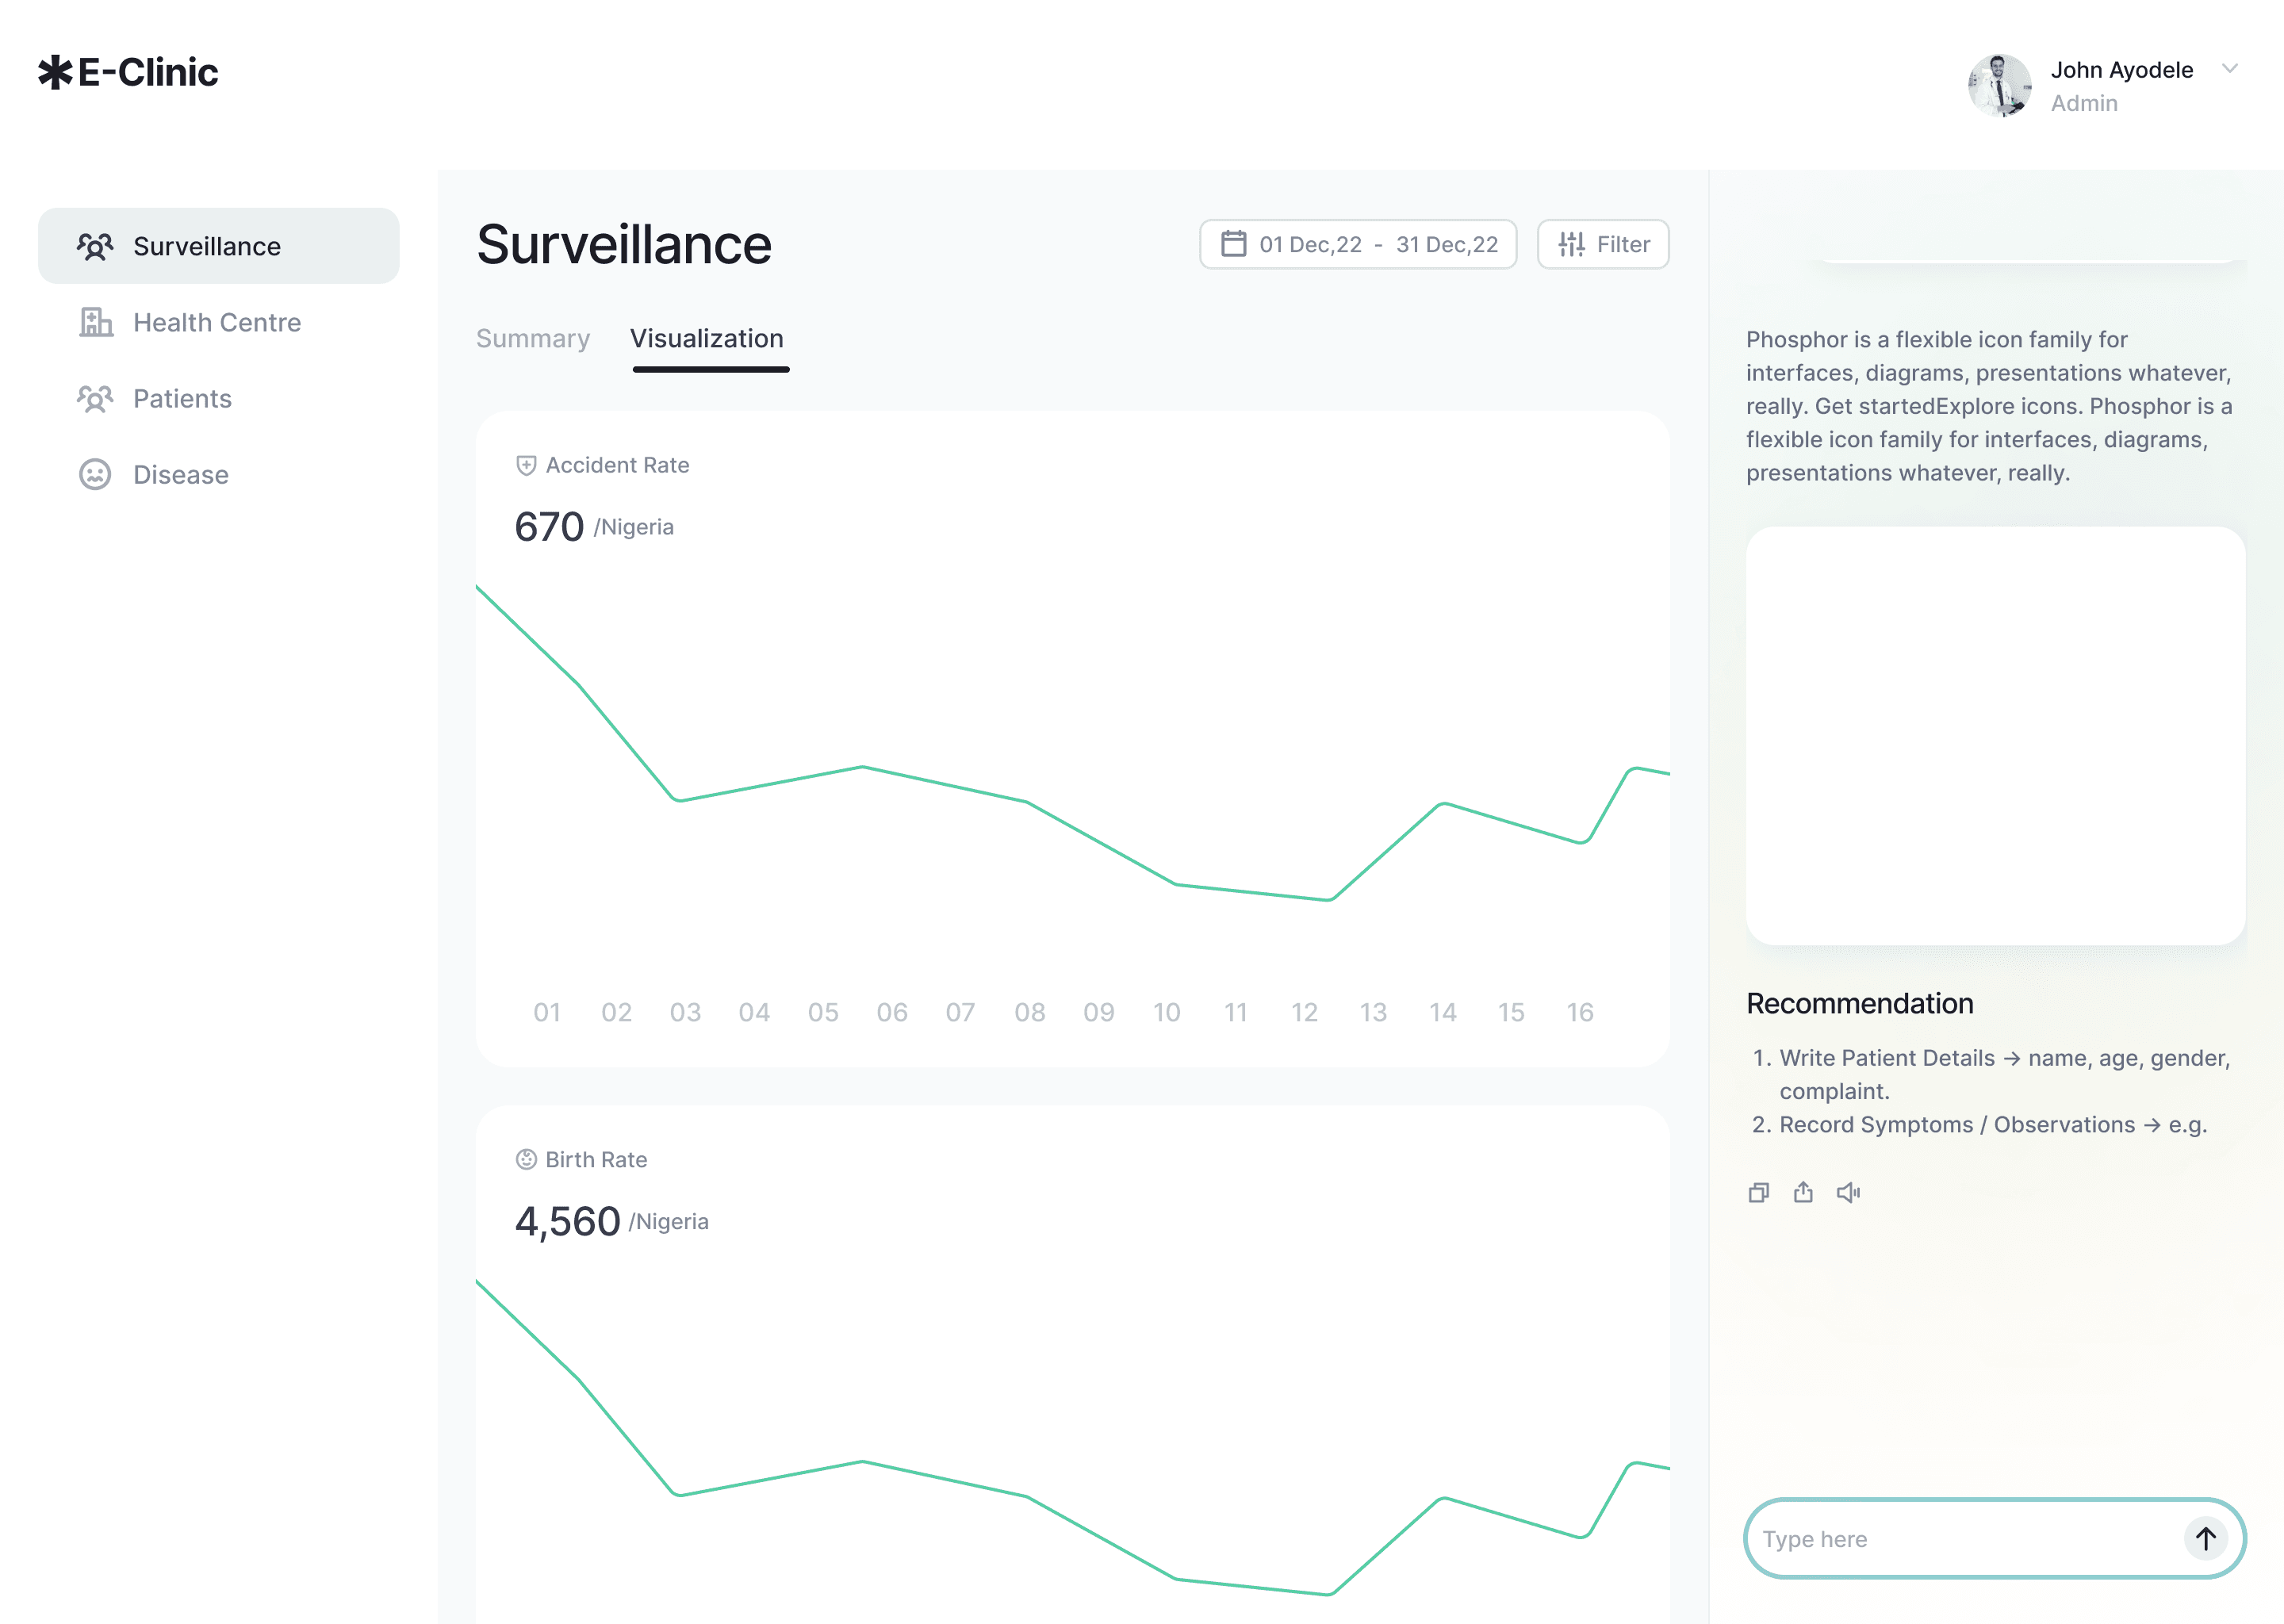Open Health Centre in sidebar

[x=217, y=323]
